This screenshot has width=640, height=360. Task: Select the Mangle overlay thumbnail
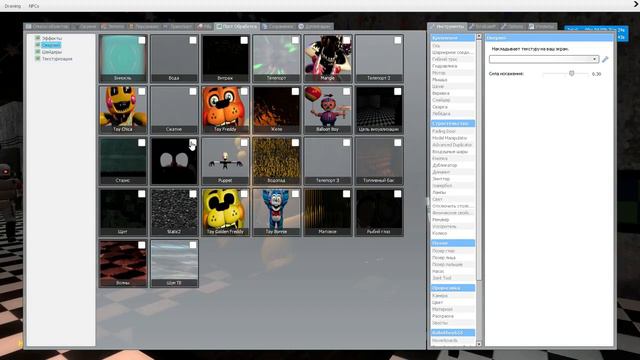pyautogui.click(x=327, y=58)
